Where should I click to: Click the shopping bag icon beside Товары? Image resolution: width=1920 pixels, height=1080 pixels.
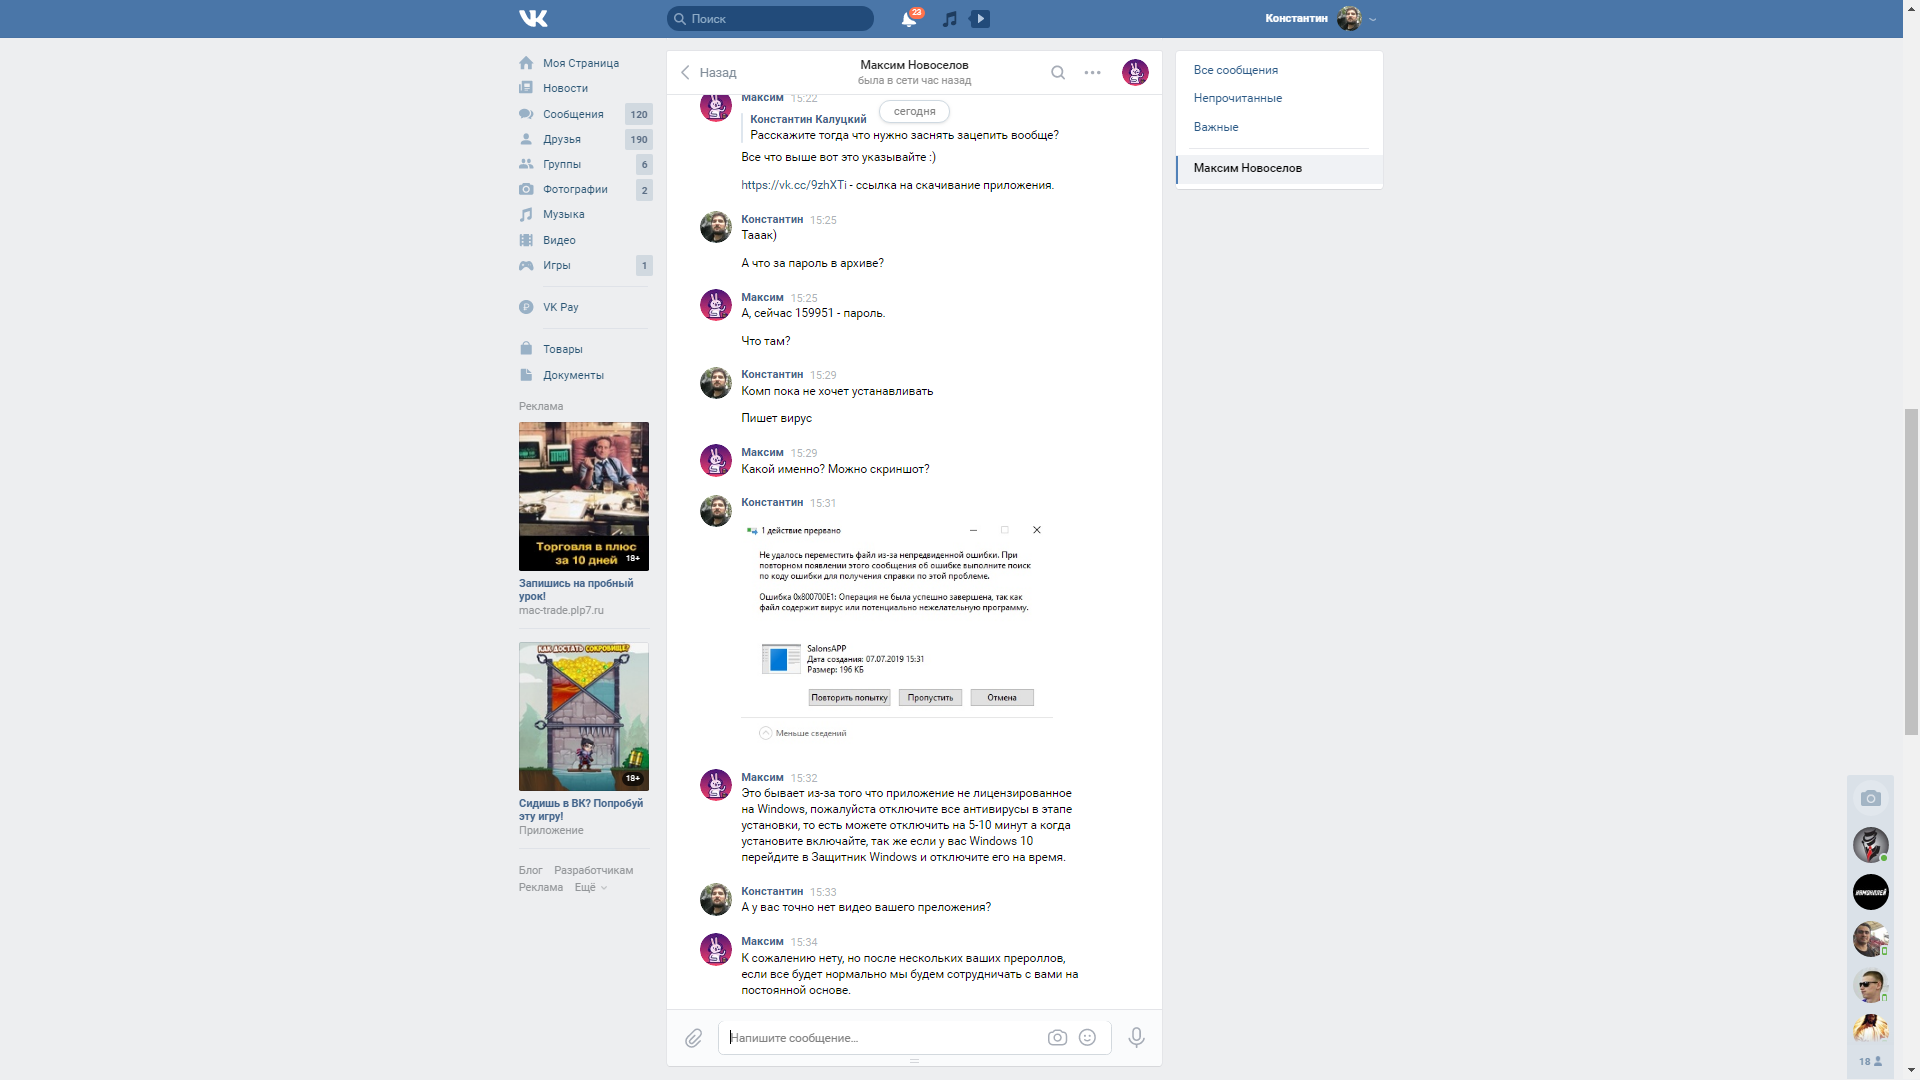tap(526, 349)
